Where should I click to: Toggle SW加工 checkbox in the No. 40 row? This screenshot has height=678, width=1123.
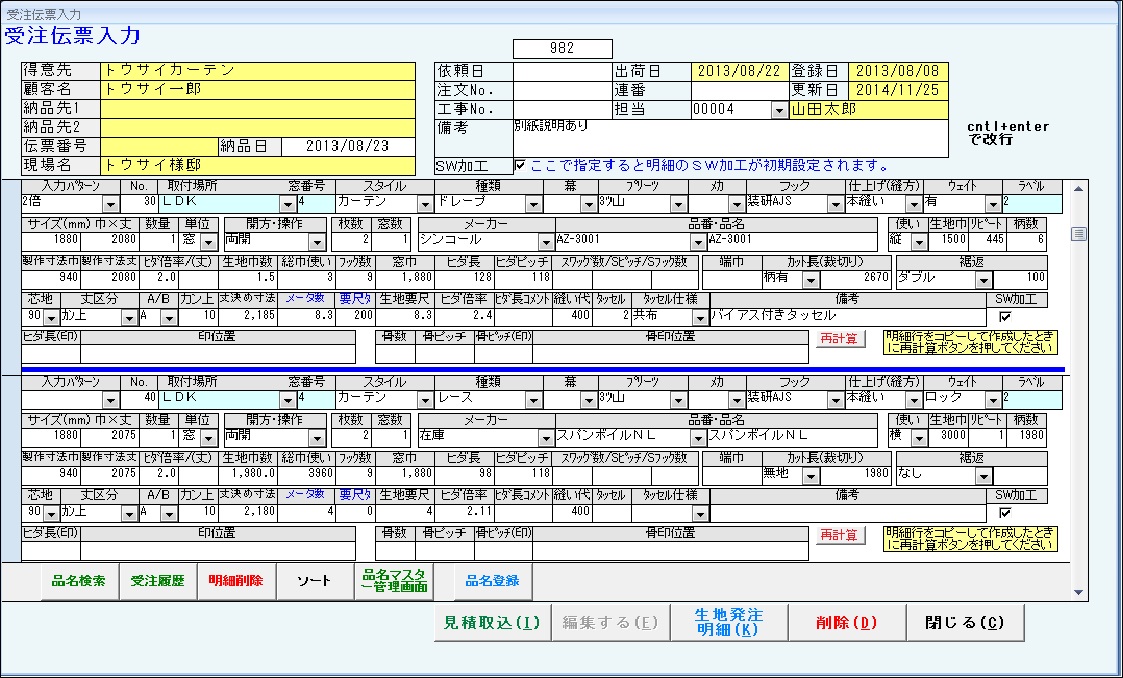1006,513
